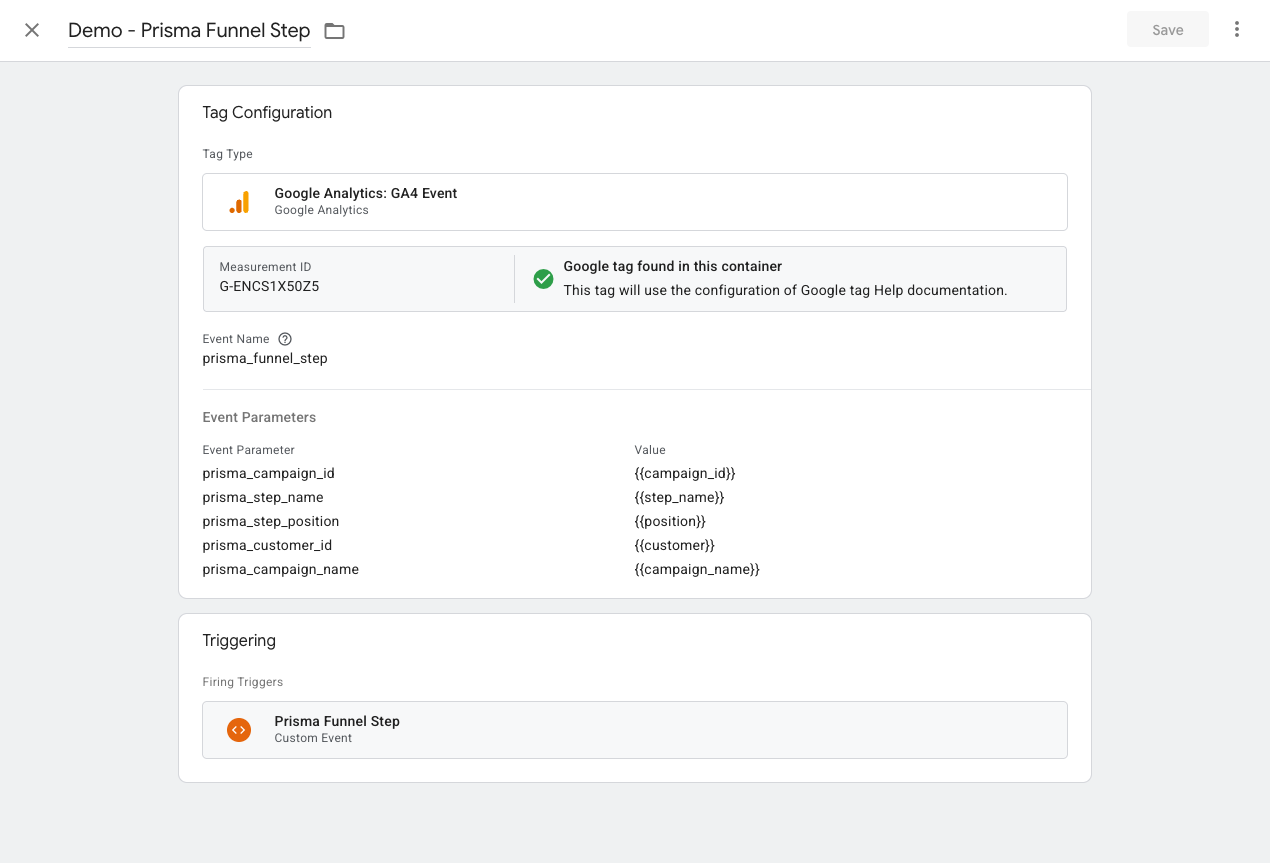1270x863 pixels.
Task: Click the prisma_step_position parameter
Action: coord(271,521)
